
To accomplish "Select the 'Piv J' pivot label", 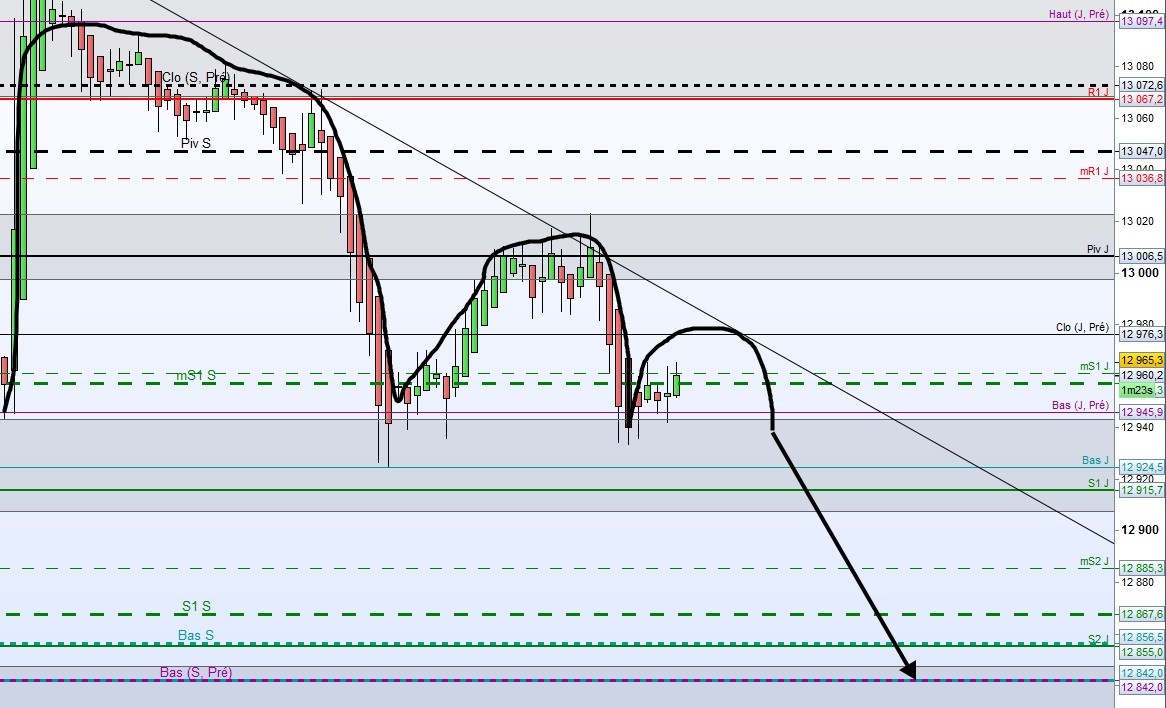I will coord(1098,249).
